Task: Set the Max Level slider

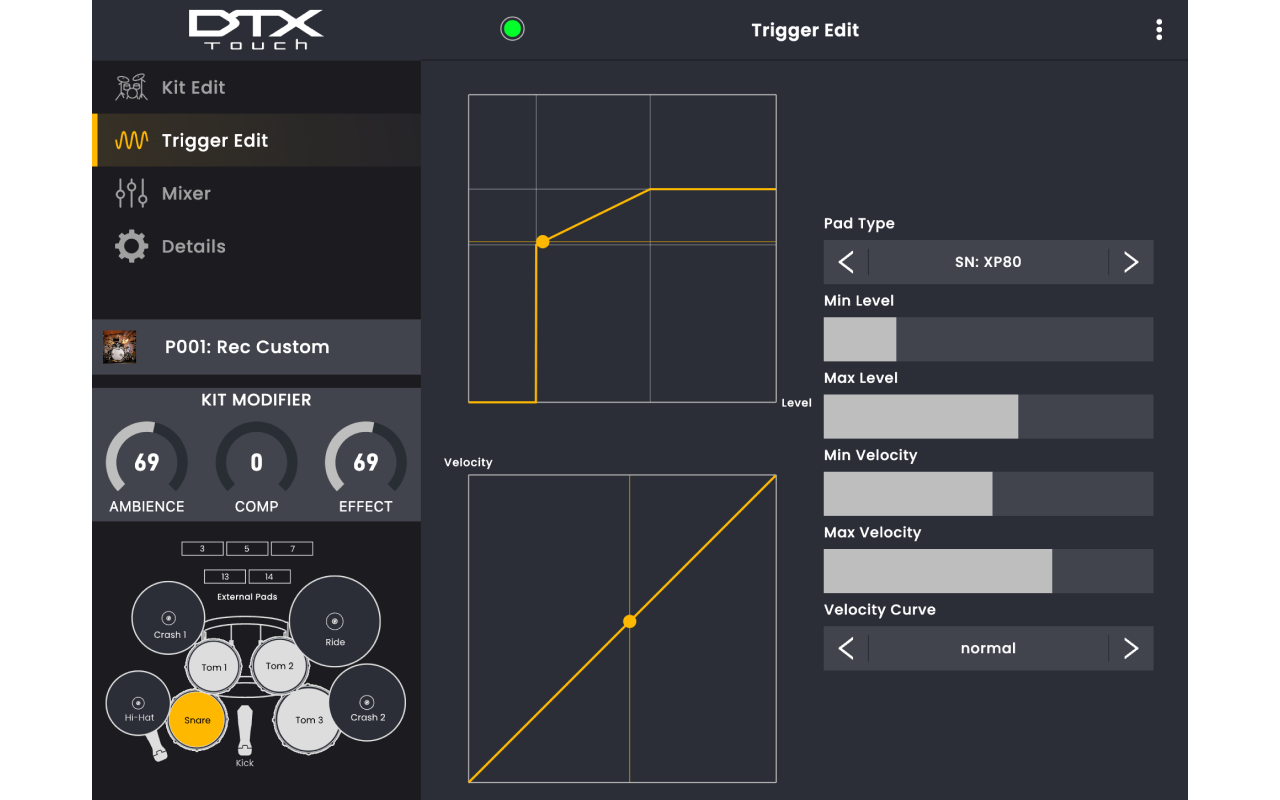Action: (988, 416)
